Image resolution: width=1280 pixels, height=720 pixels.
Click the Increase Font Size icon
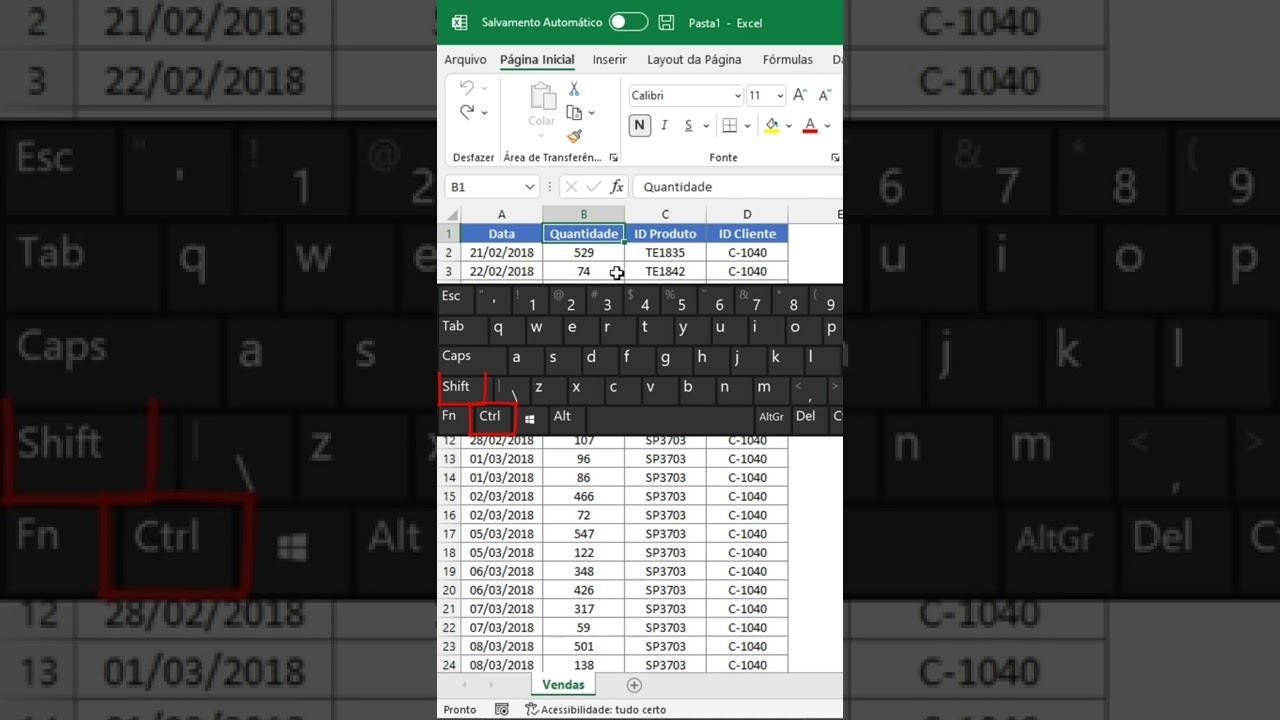800,96
